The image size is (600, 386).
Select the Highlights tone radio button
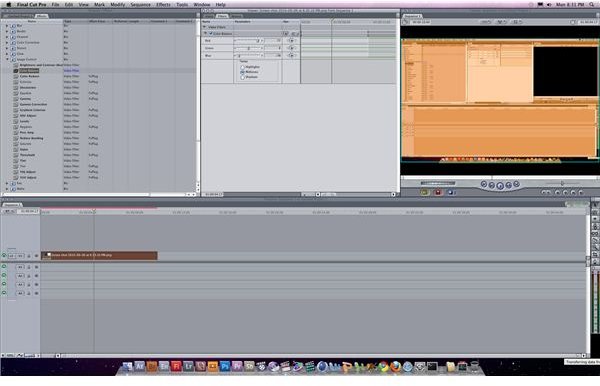tap(243, 67)
